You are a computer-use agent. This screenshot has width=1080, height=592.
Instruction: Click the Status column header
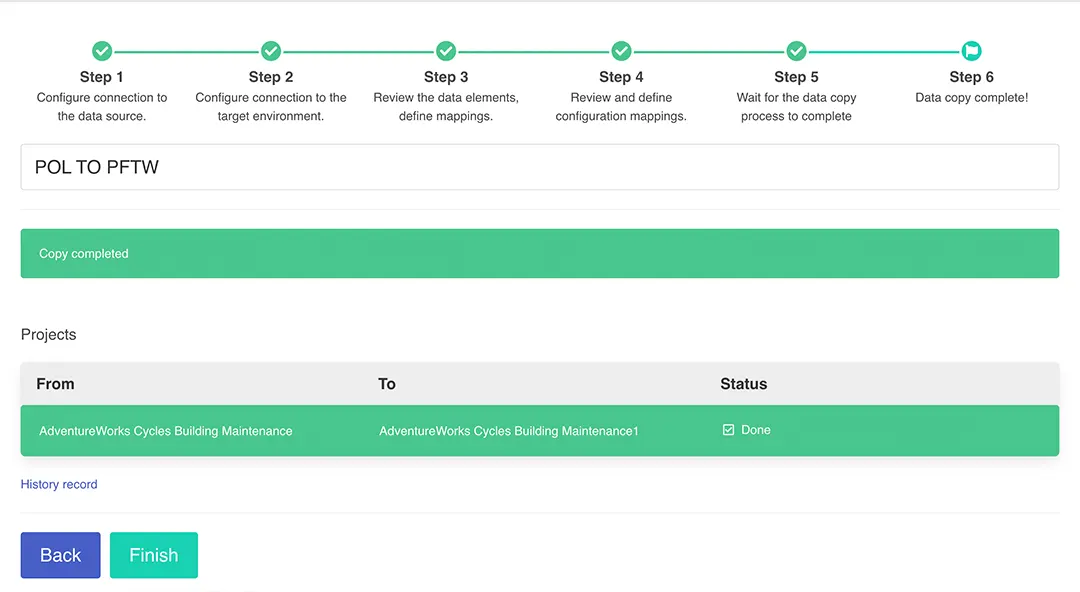coord(743,384)
